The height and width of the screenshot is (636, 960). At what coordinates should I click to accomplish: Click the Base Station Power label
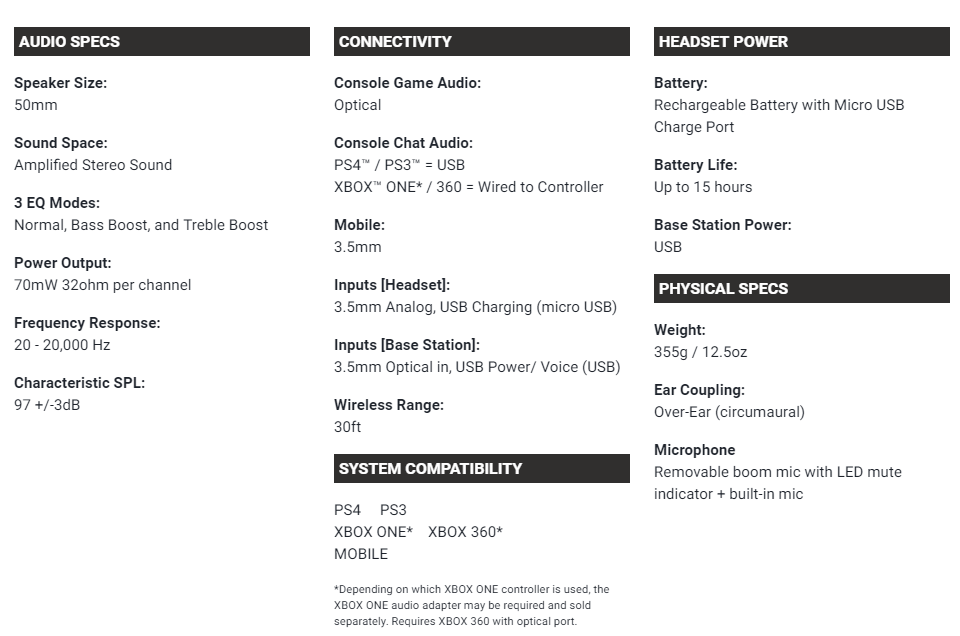point(722,225)
